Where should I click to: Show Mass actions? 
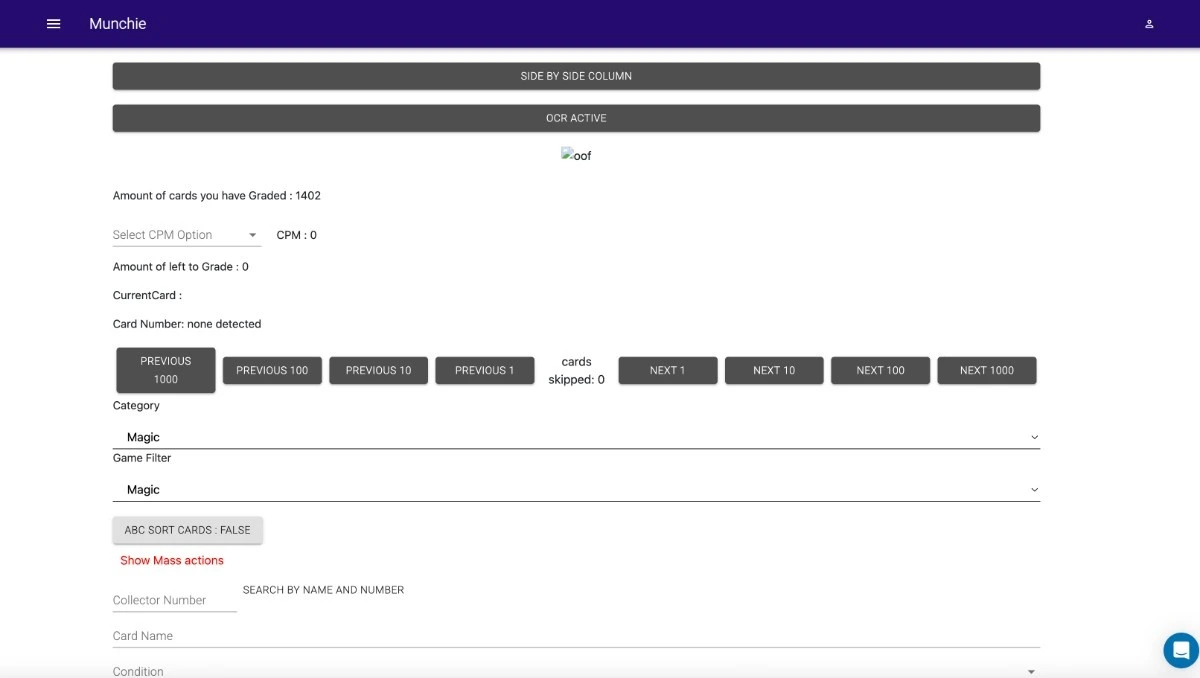click(x=171, y=560)
